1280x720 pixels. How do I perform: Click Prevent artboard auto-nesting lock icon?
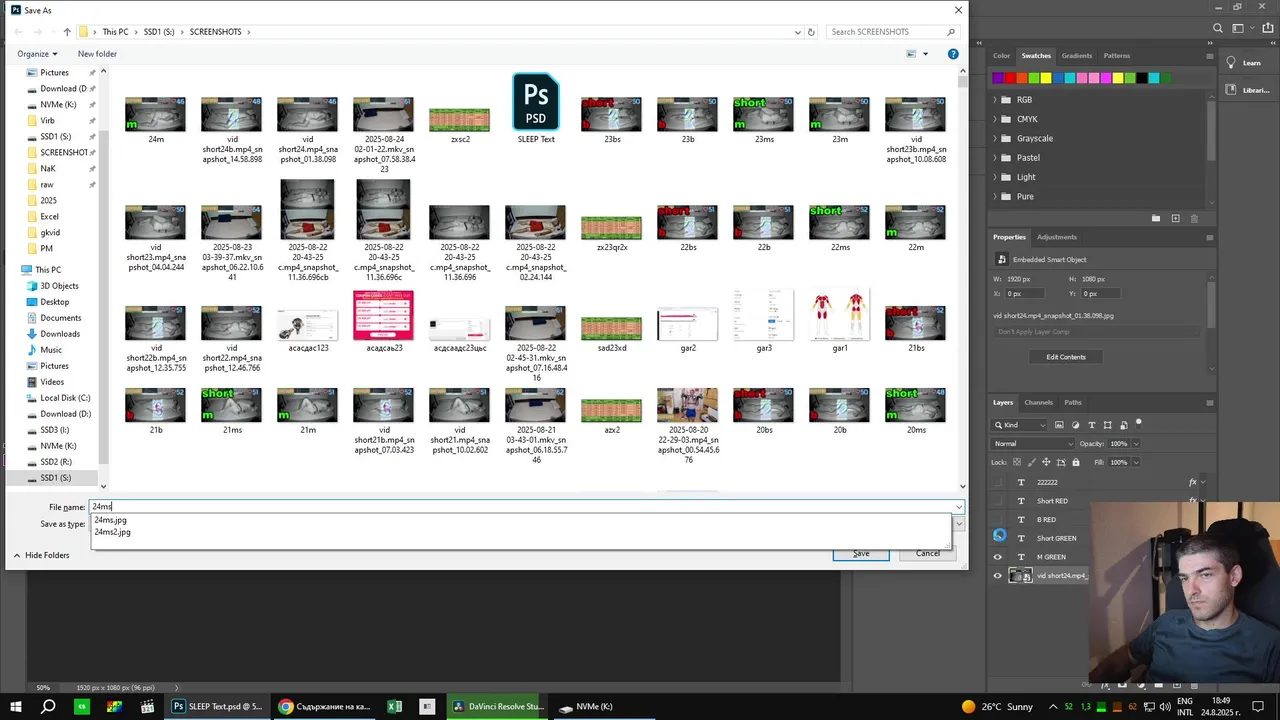coord(1061,462)
